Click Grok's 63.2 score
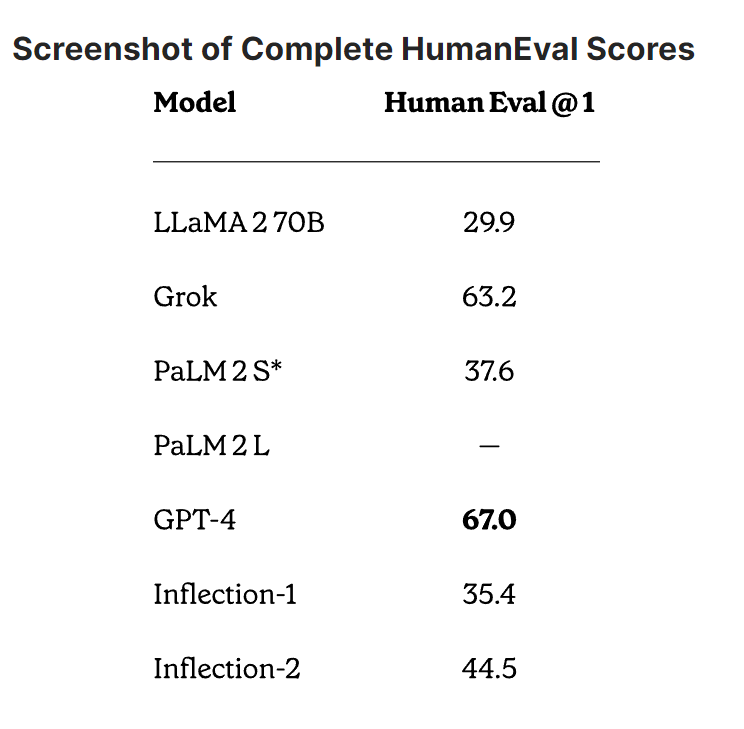 click(489, 297)
